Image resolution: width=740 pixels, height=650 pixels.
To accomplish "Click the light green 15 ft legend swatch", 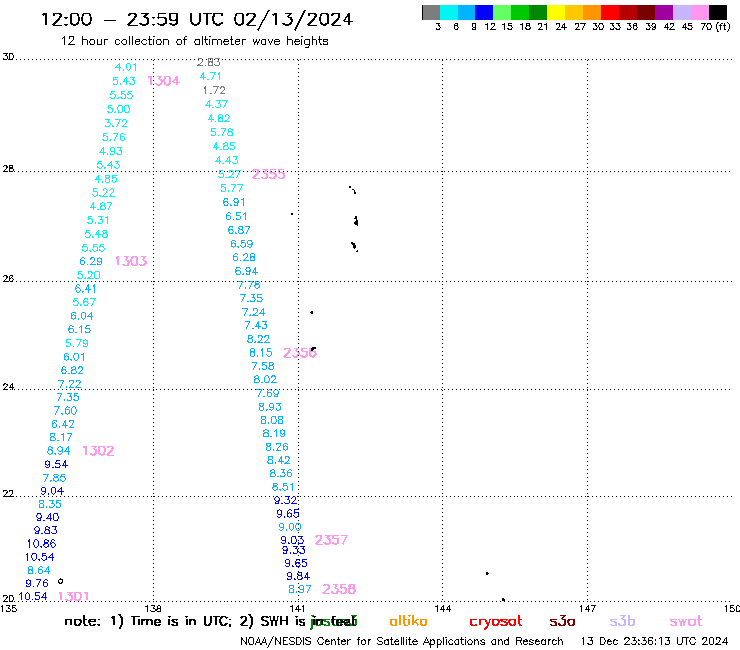I will pos(502,12).
